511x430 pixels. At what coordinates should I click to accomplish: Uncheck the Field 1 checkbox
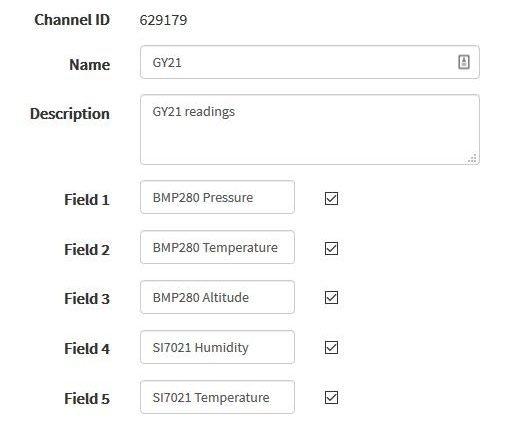click(x=331, y=198)
